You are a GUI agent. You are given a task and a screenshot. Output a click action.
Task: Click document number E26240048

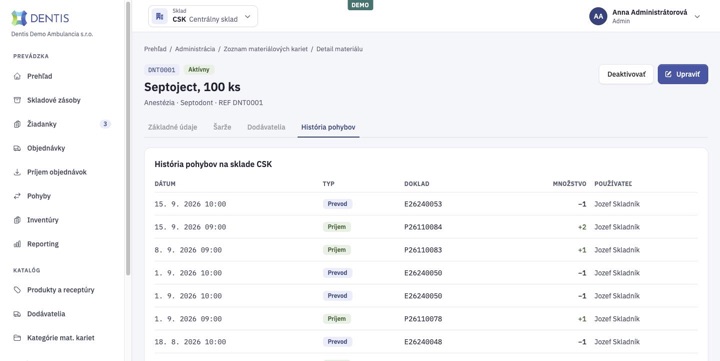[423, 342]
